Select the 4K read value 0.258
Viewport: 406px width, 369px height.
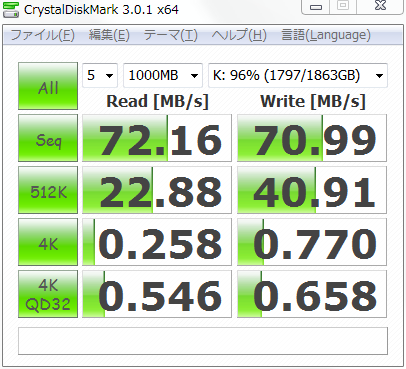point(157,242)
